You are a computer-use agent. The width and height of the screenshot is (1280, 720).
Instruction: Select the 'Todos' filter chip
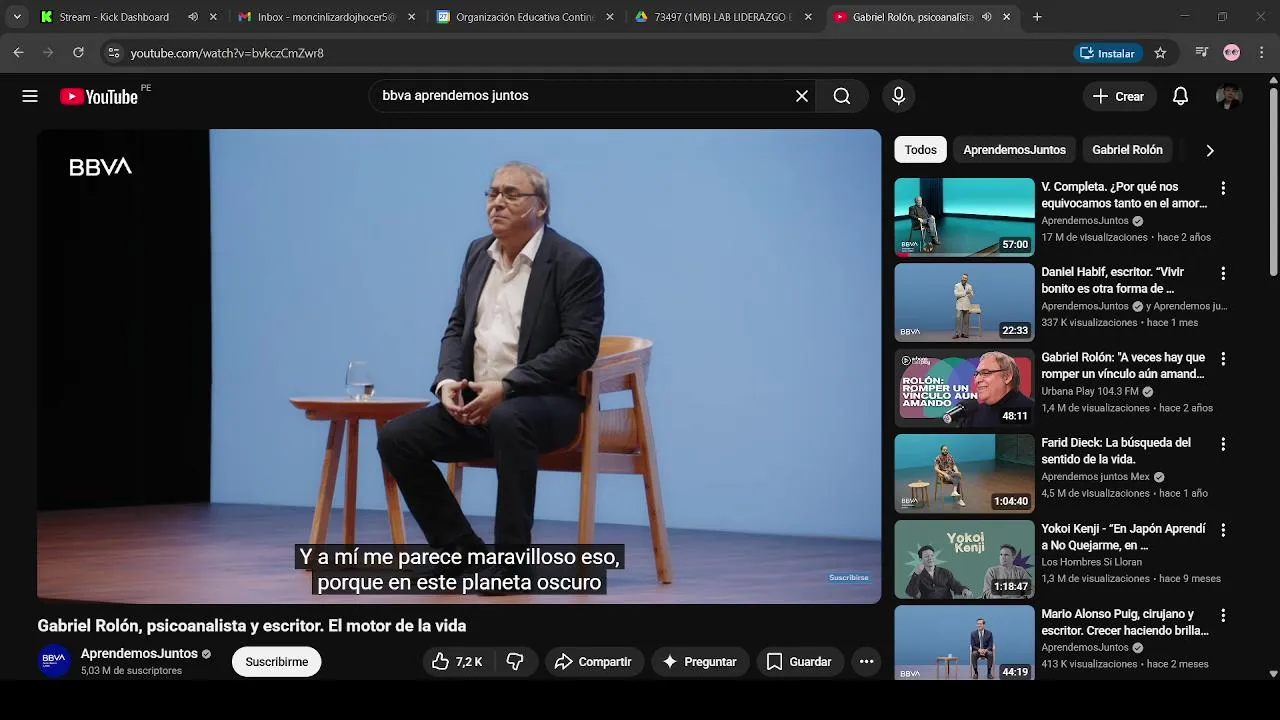coord(920,150)
